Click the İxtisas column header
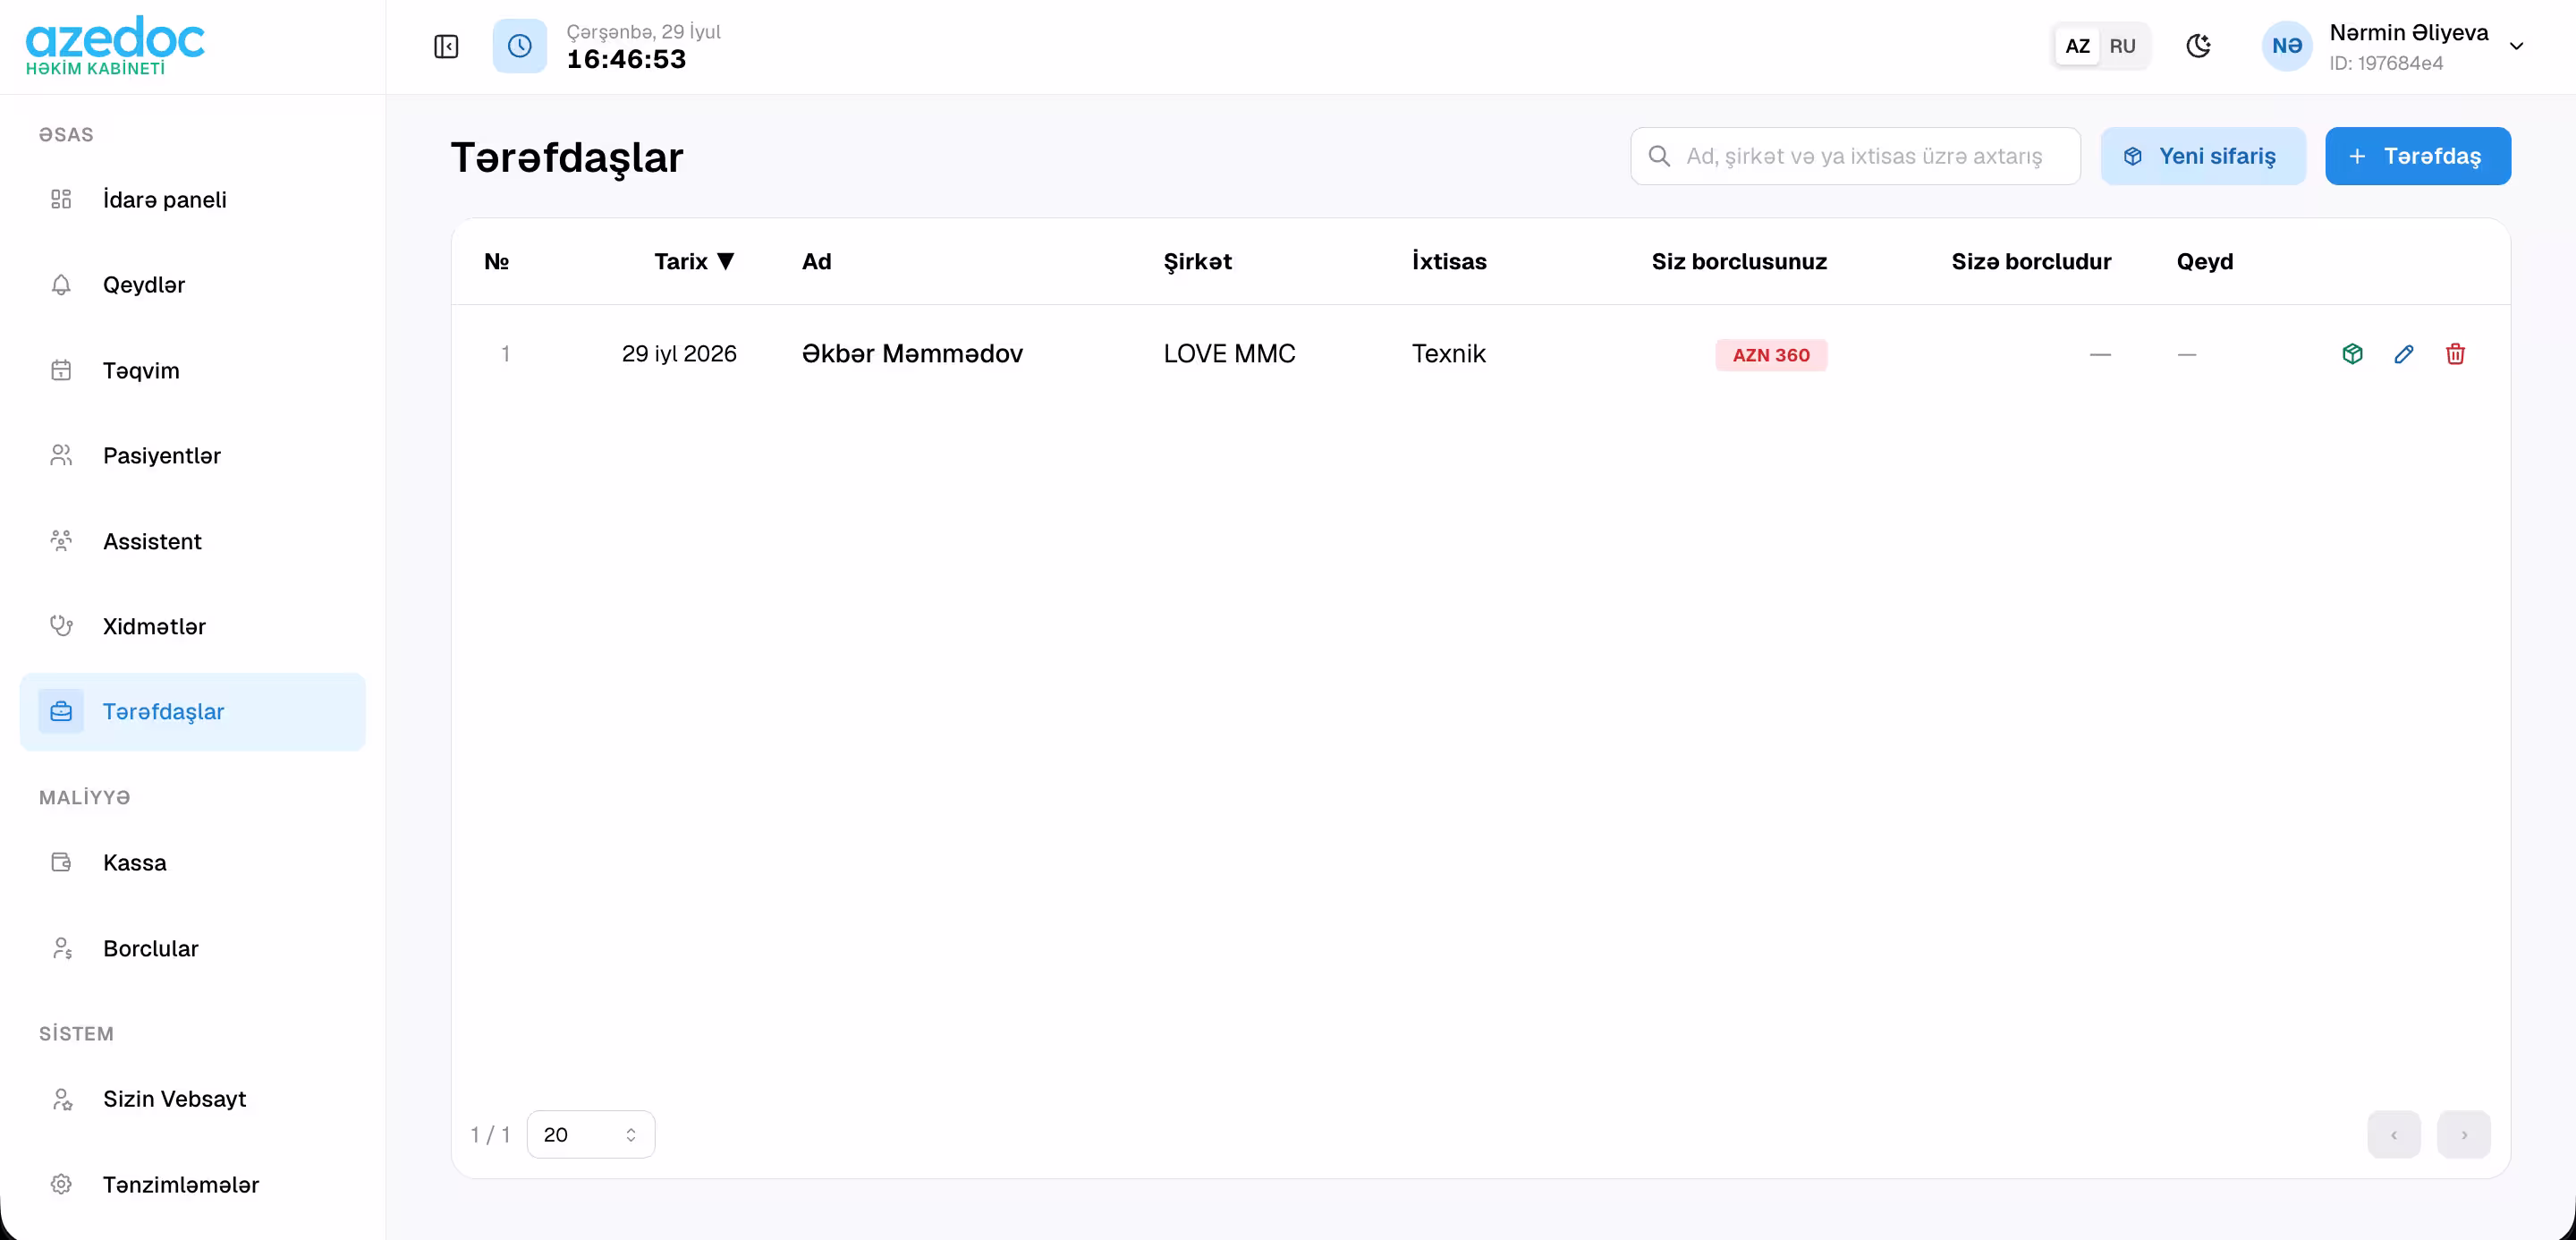This screenshot has width=2576, height=1240. tap(1449, 262)
